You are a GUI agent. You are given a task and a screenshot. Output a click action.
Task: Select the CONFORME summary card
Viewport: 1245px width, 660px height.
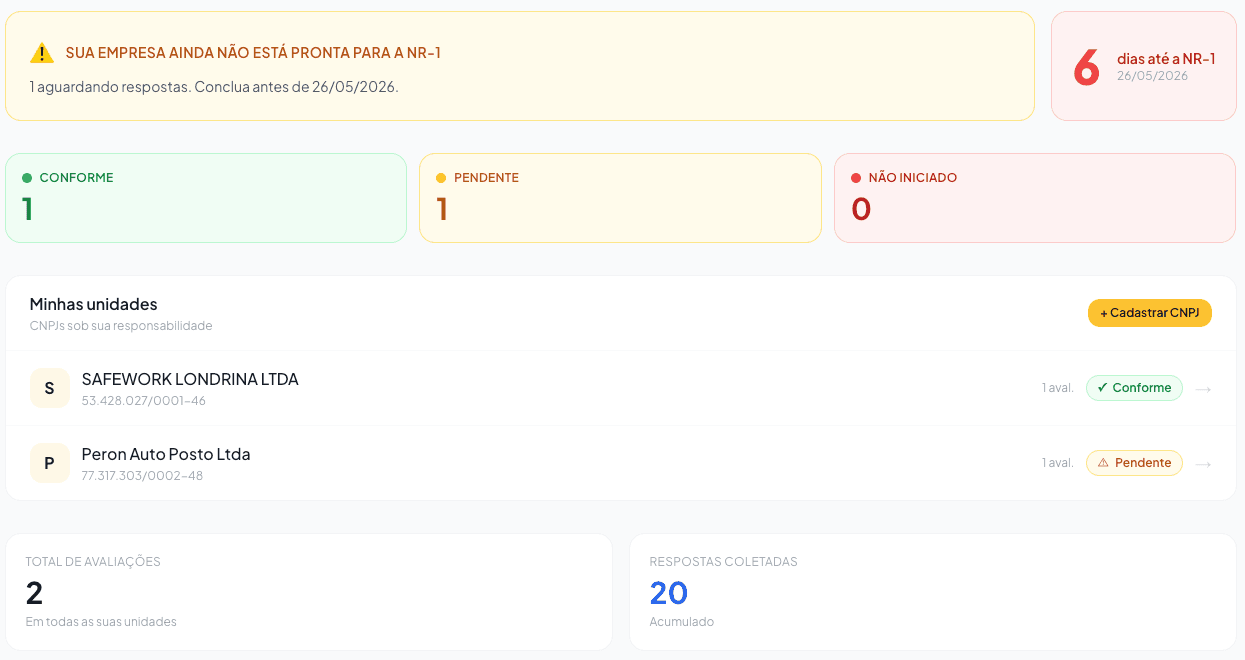click(206, 198)
